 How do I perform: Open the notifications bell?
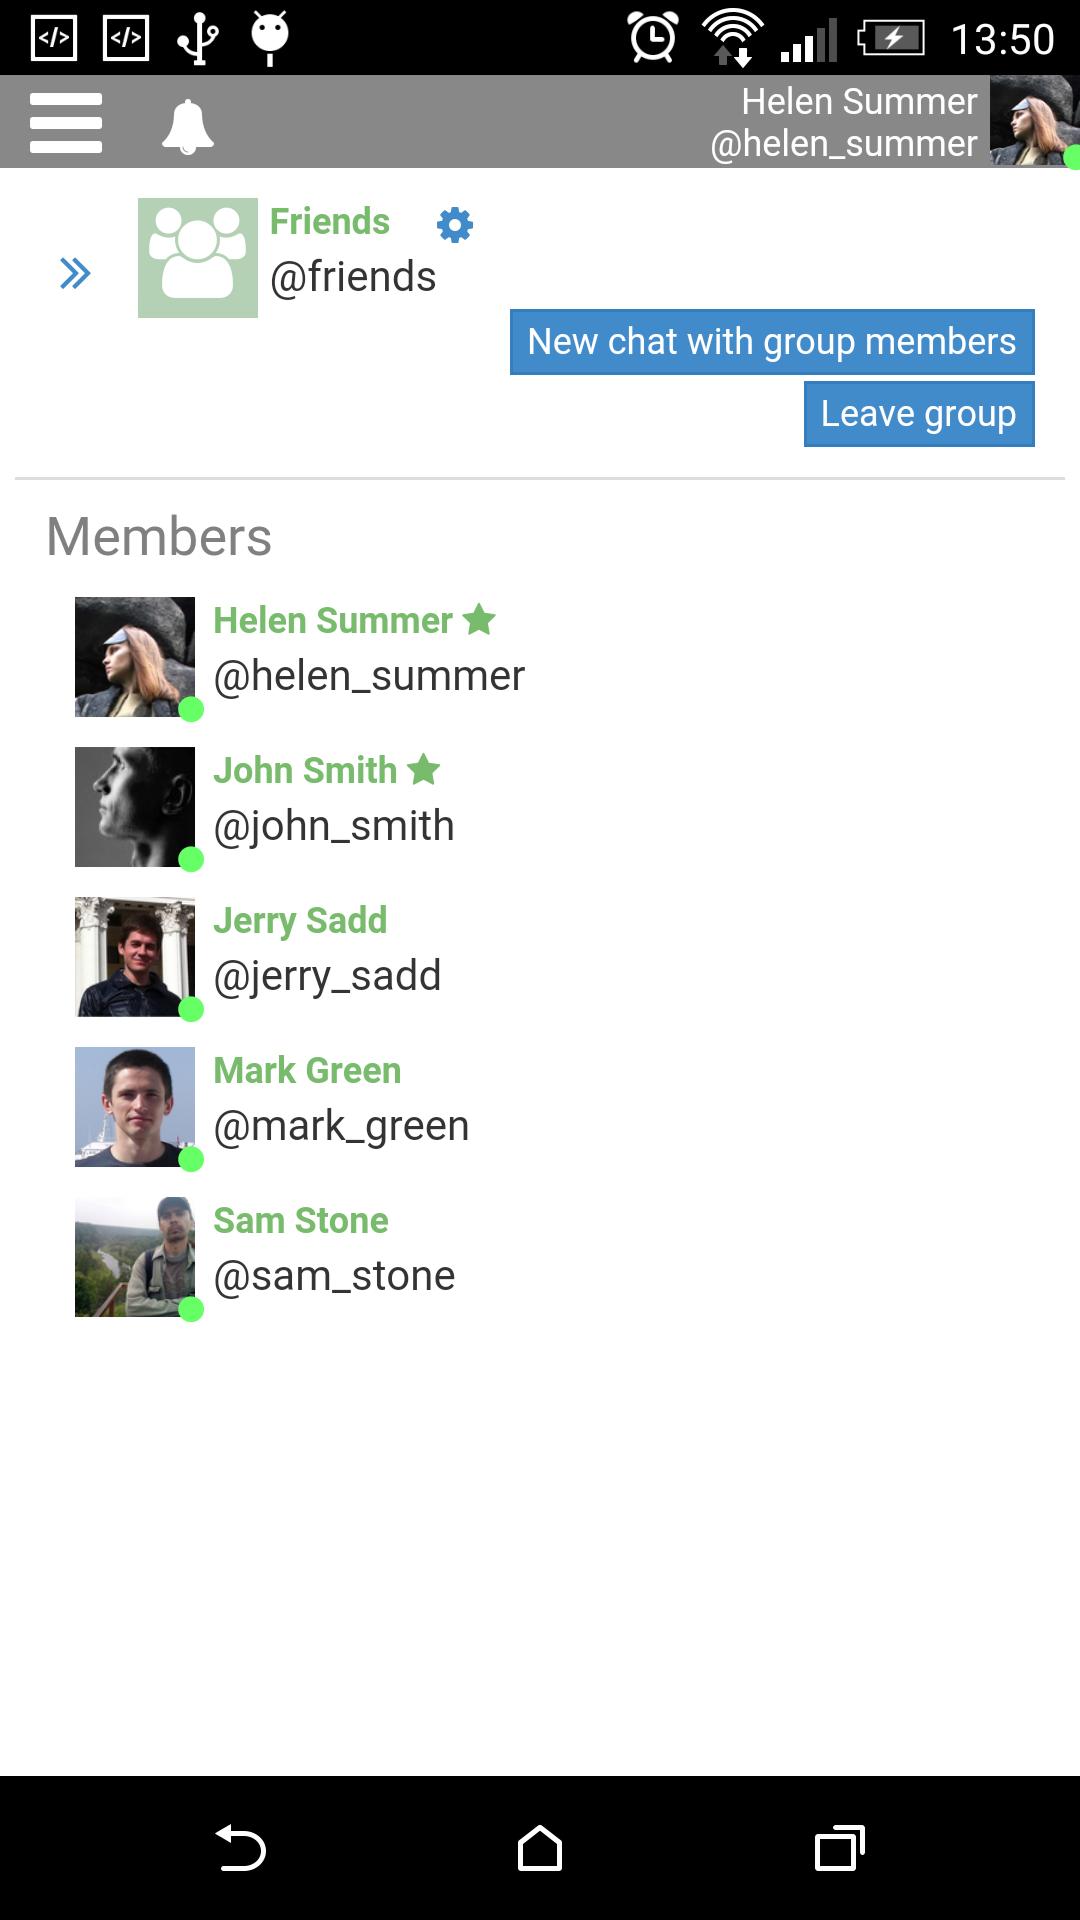(188, 126)
